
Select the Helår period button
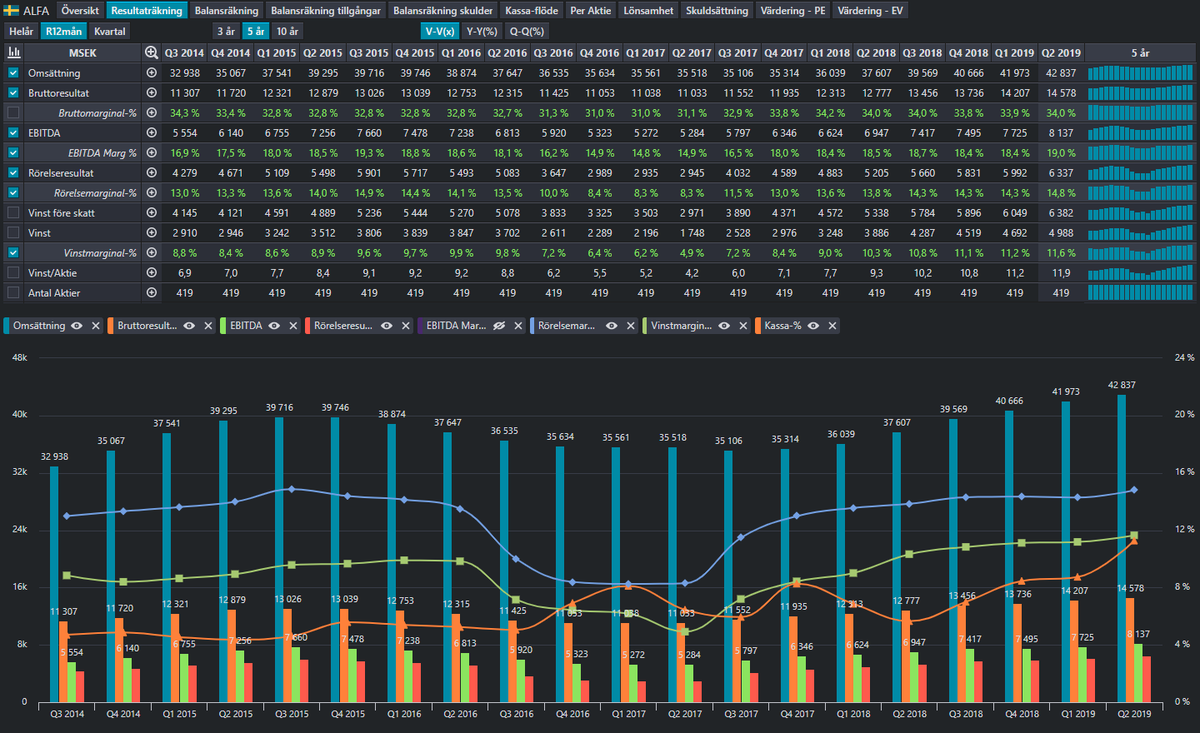[21, 31]
